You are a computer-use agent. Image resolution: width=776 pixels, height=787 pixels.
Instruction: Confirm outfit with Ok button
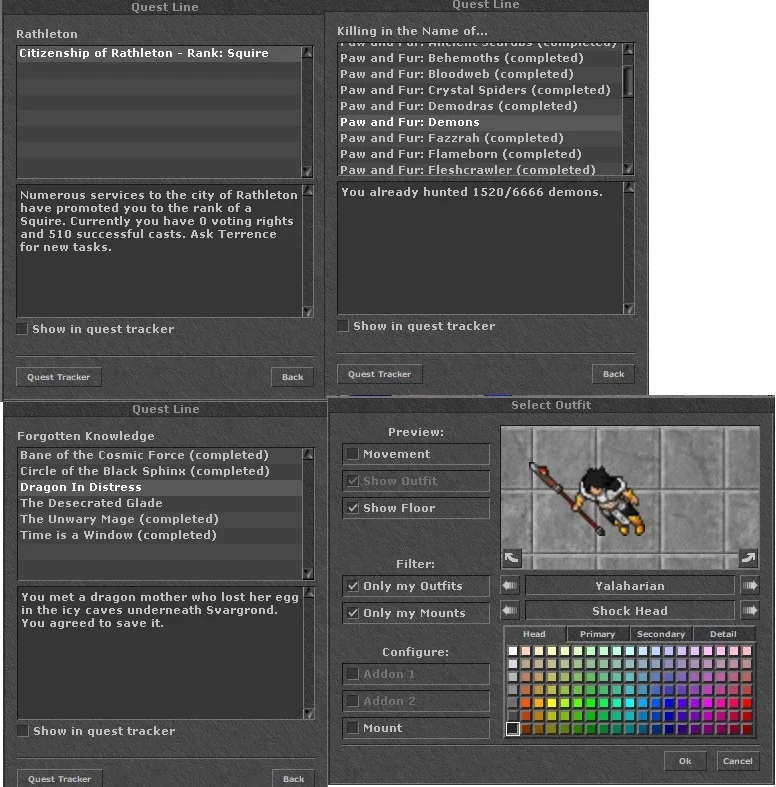point(685,761)
